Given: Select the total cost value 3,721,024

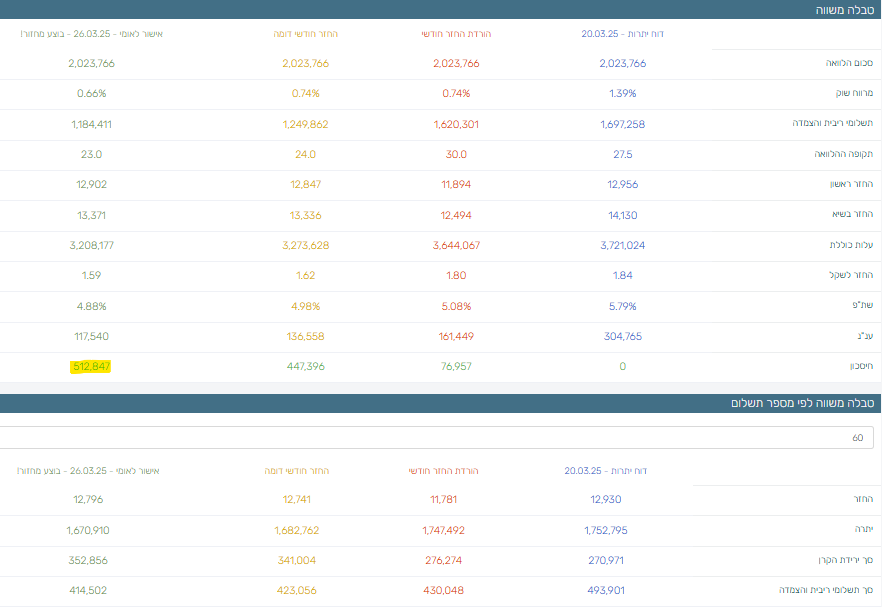Looking at the screenshot, I should (622, 245).
